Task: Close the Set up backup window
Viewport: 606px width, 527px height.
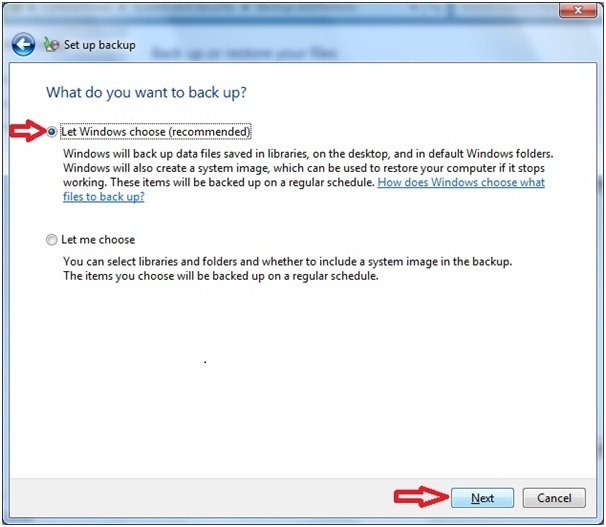Action: (x=578, y=10)
